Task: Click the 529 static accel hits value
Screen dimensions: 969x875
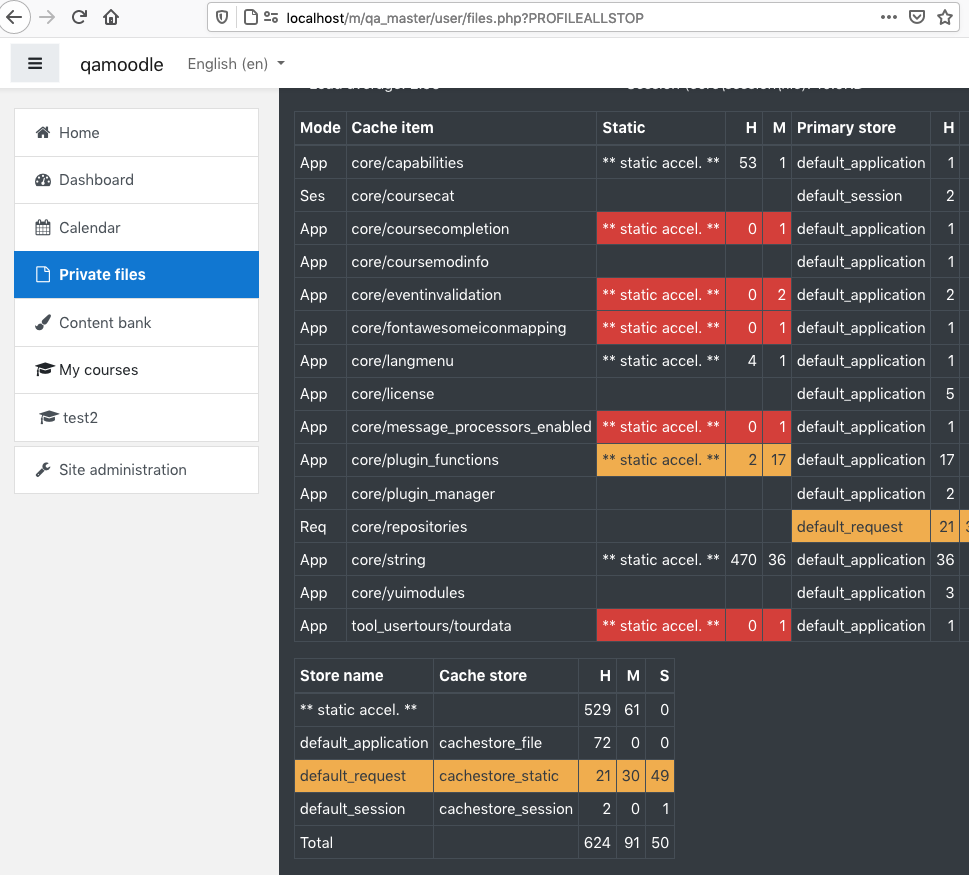Action: [x=597, y=710]
